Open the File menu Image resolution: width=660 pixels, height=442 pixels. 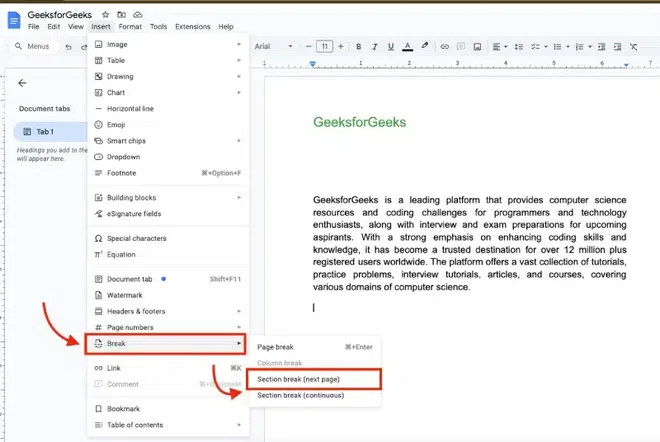33,27
